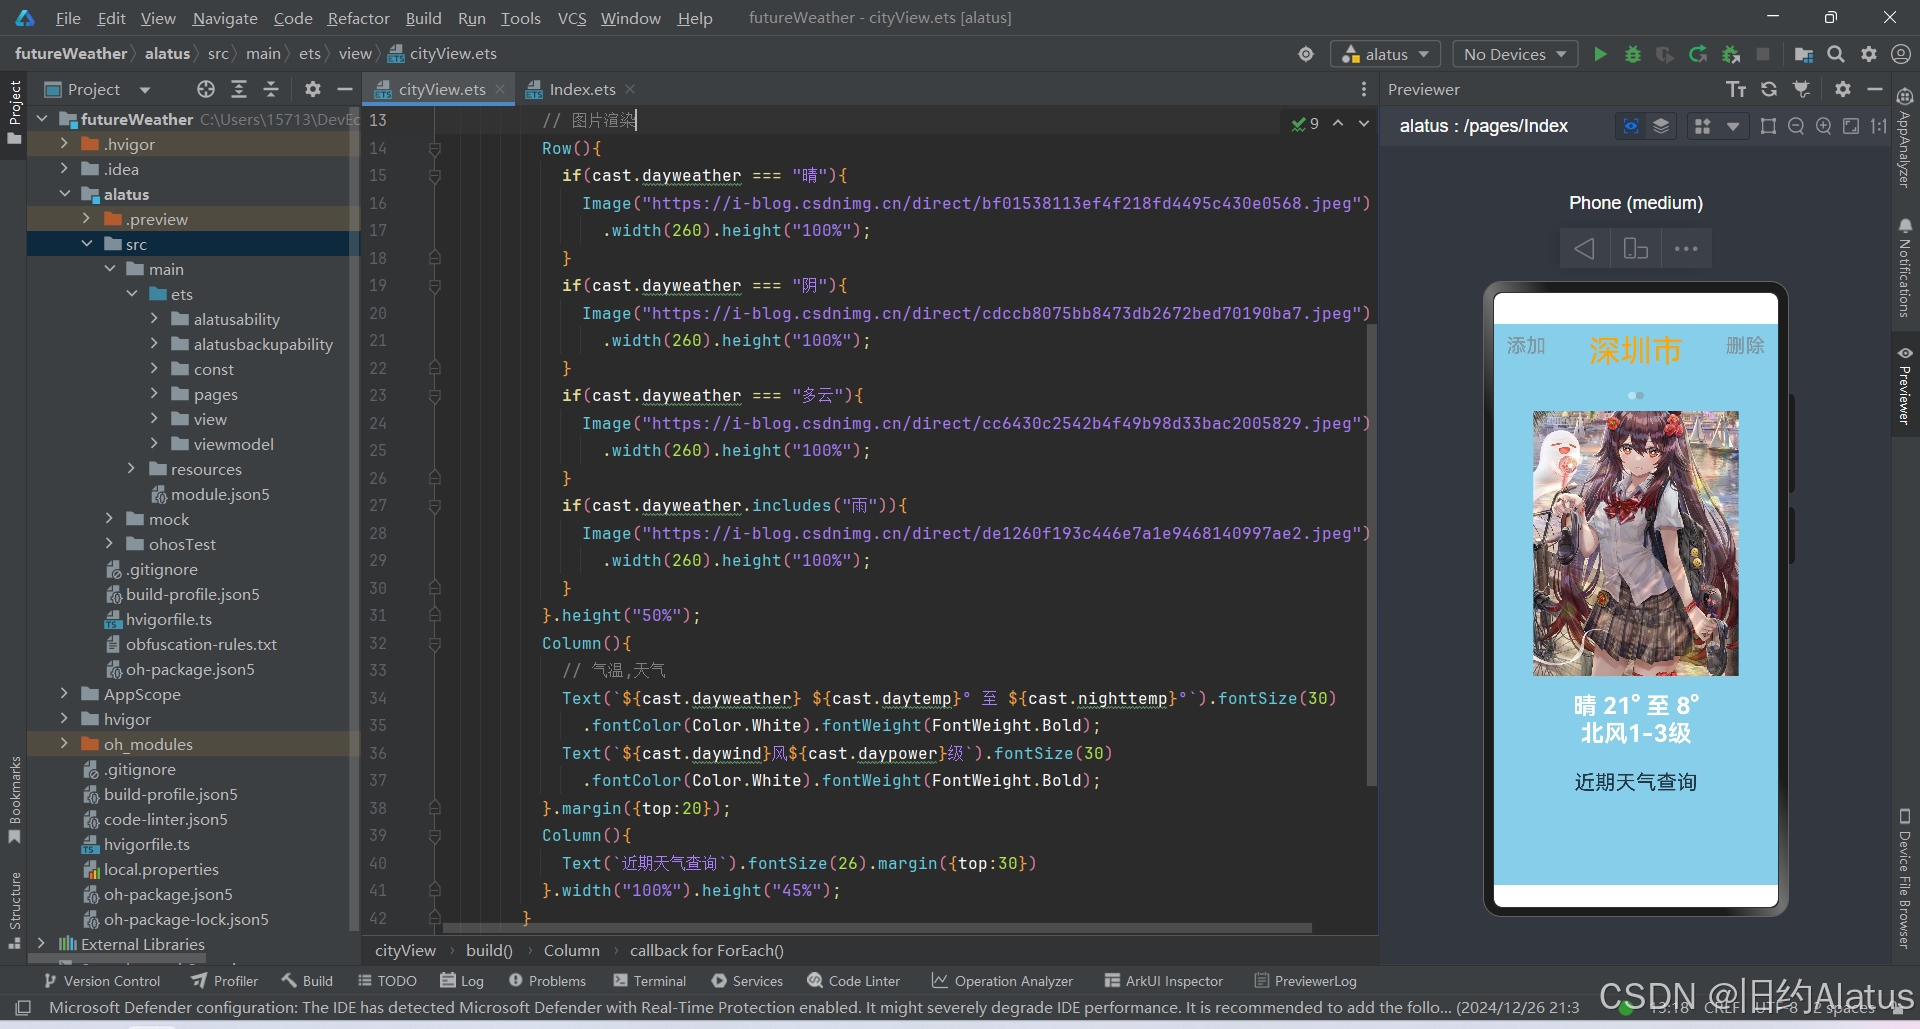Open the Terminal tool window tab
The image size is (1920, 1029).
coord(650,981)
